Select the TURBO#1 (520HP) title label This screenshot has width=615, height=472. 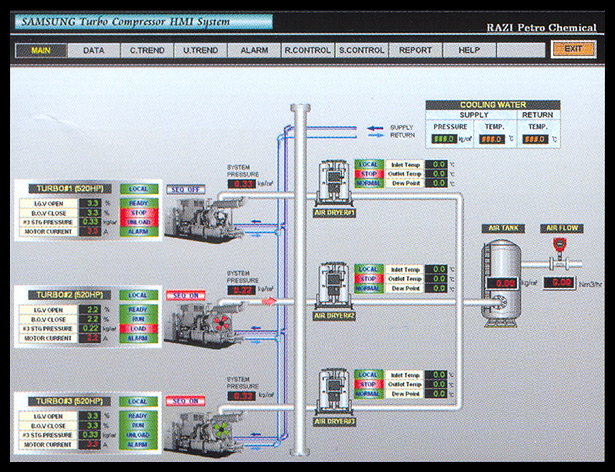(70, 189)
